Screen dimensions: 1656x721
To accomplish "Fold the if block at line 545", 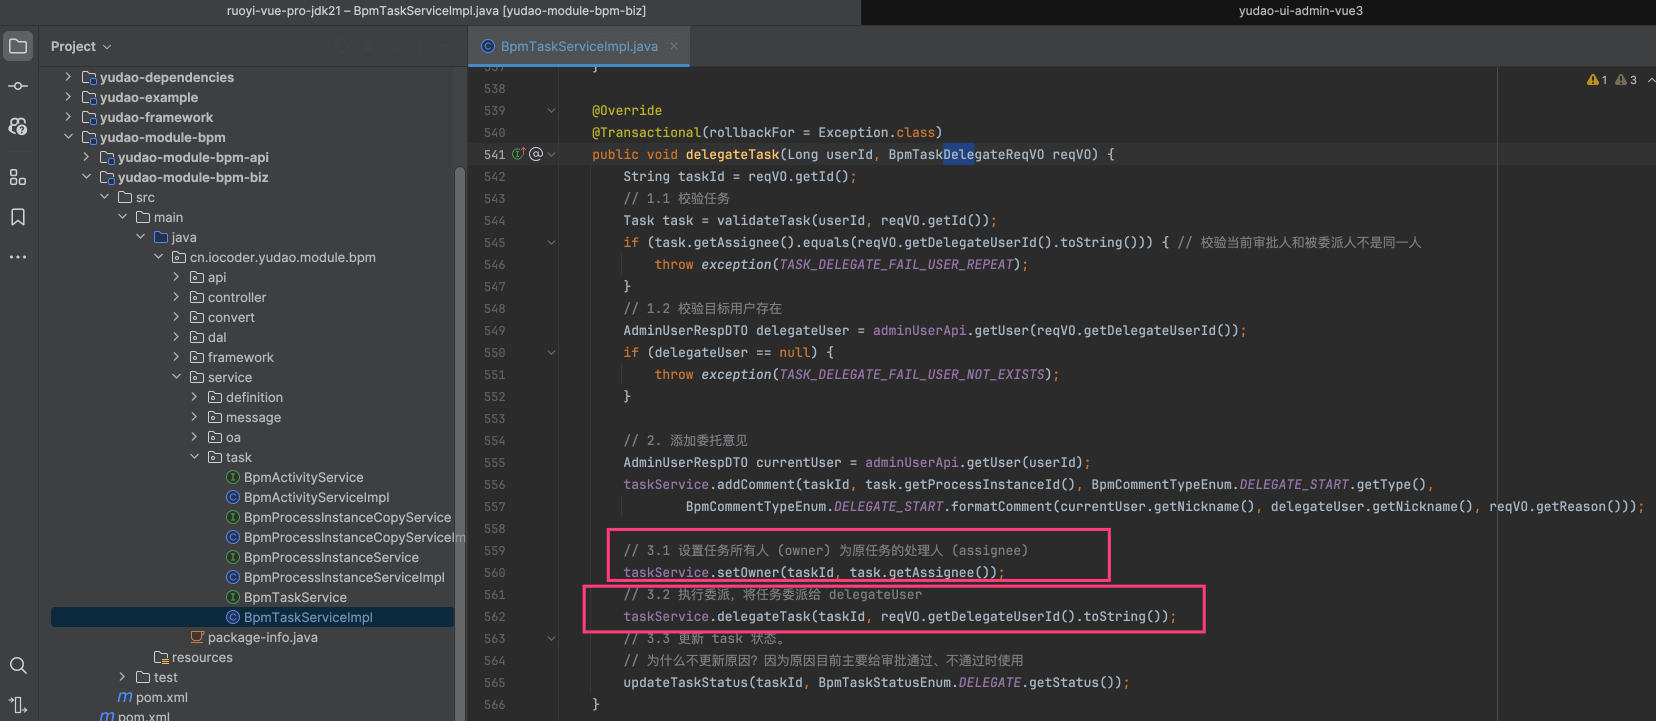I will tap(551, 242).
